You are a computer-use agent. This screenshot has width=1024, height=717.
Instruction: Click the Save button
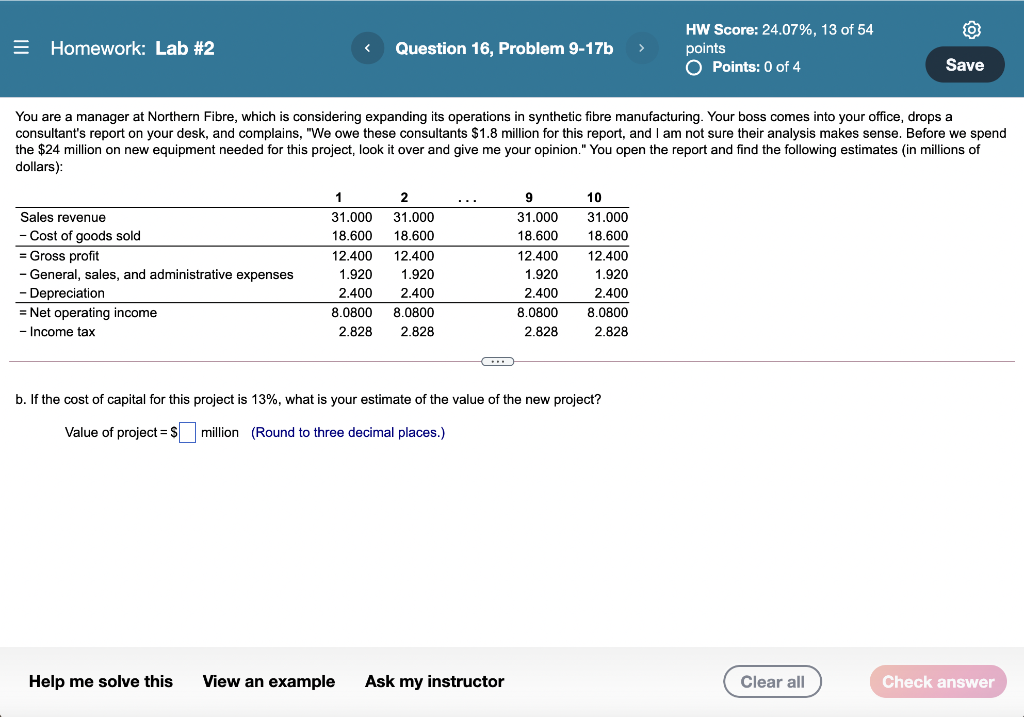click(964, 64)
